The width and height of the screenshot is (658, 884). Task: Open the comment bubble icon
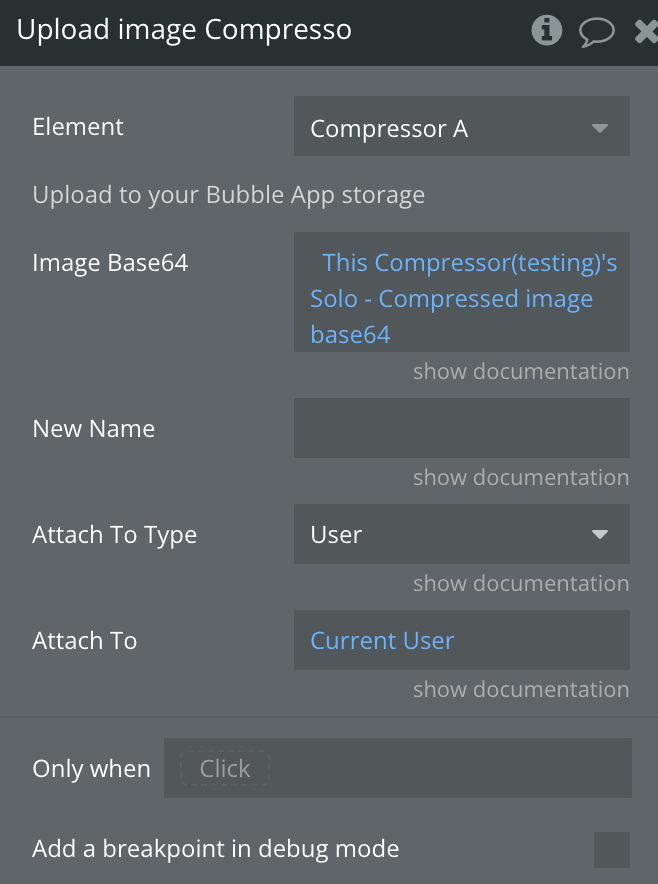coord(596,31)
